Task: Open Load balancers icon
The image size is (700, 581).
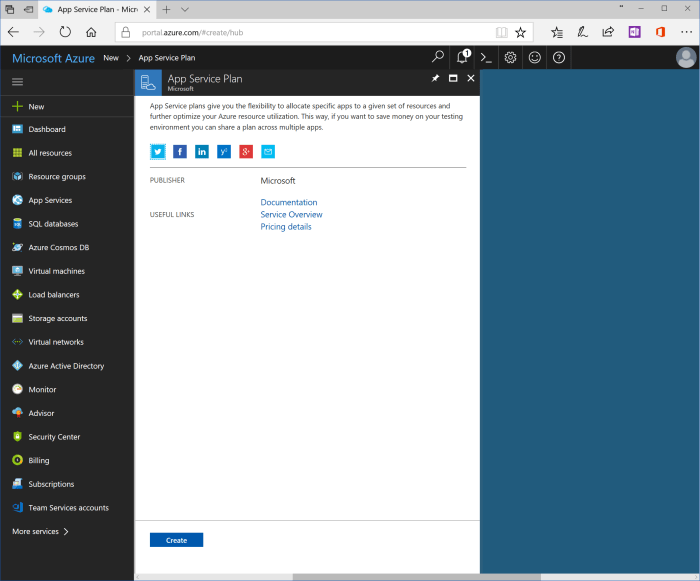Action: (x=17, y=295)
